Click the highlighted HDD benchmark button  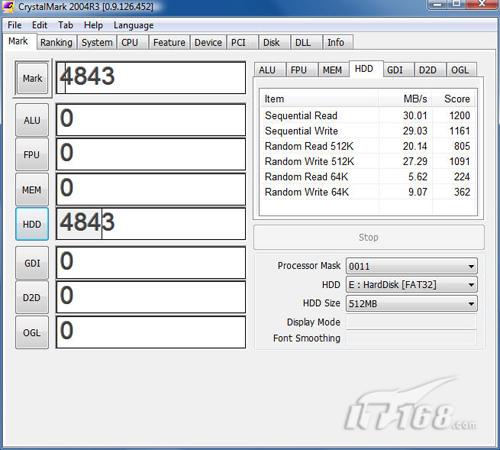32,224
